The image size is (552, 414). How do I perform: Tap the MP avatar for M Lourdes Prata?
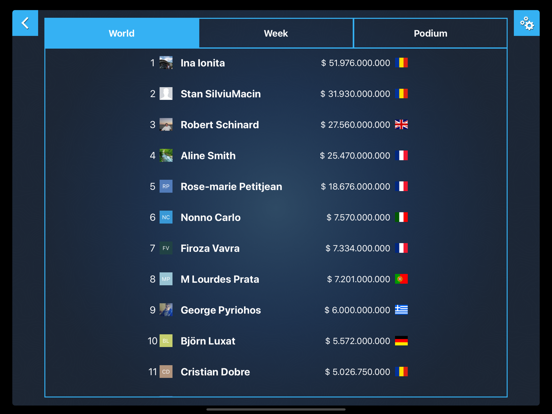166,279
